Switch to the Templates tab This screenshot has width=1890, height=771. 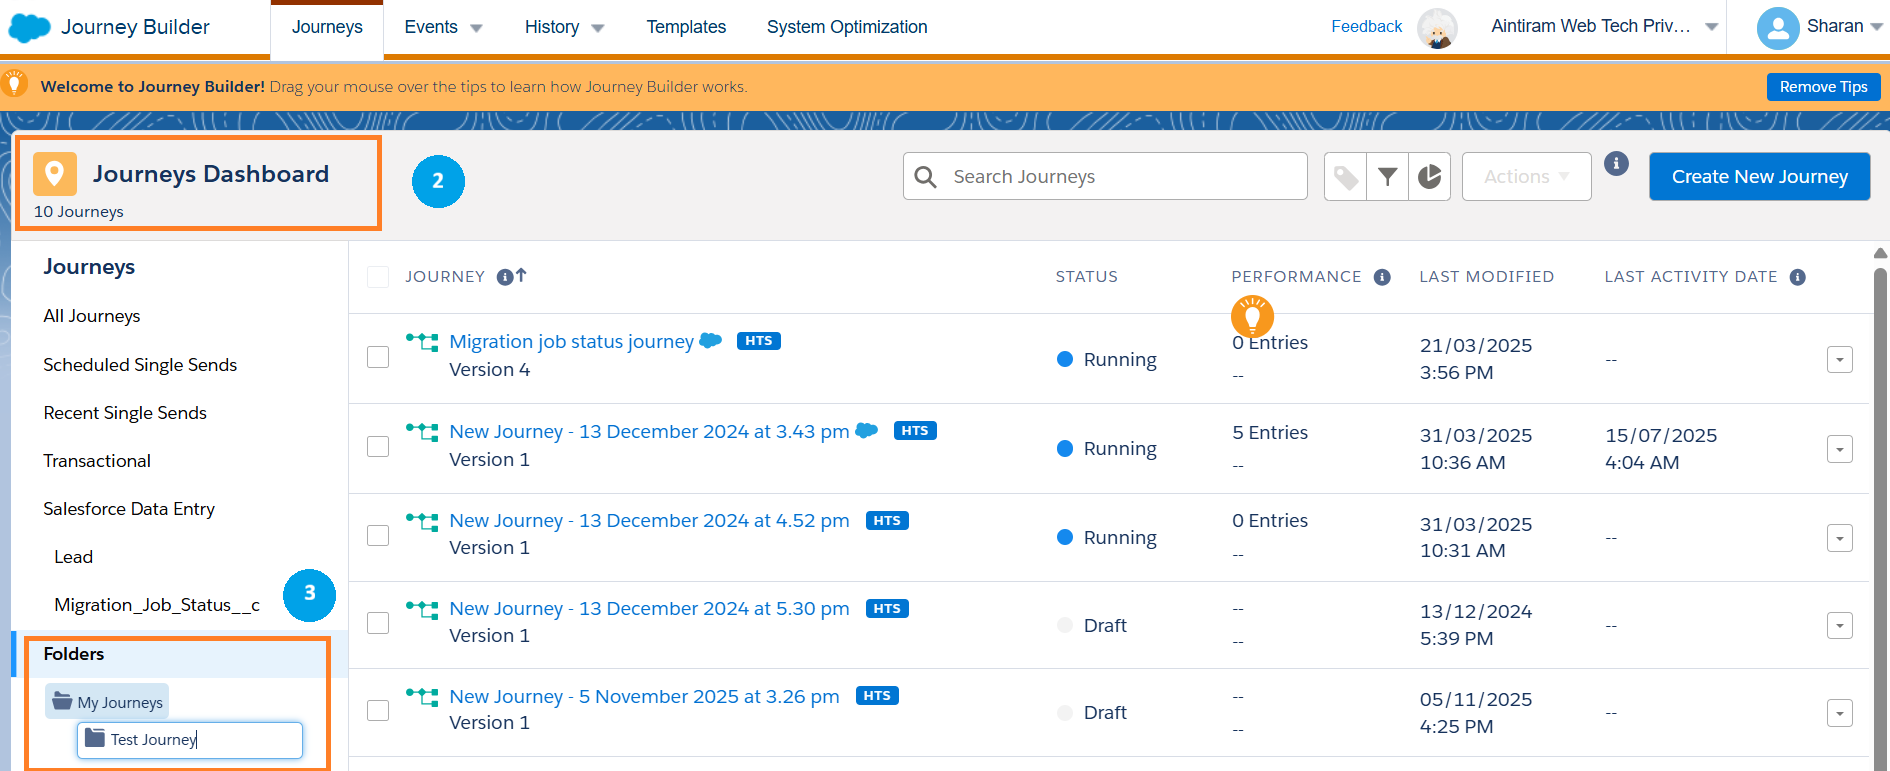pyautogui.click(x=686, y=27)
